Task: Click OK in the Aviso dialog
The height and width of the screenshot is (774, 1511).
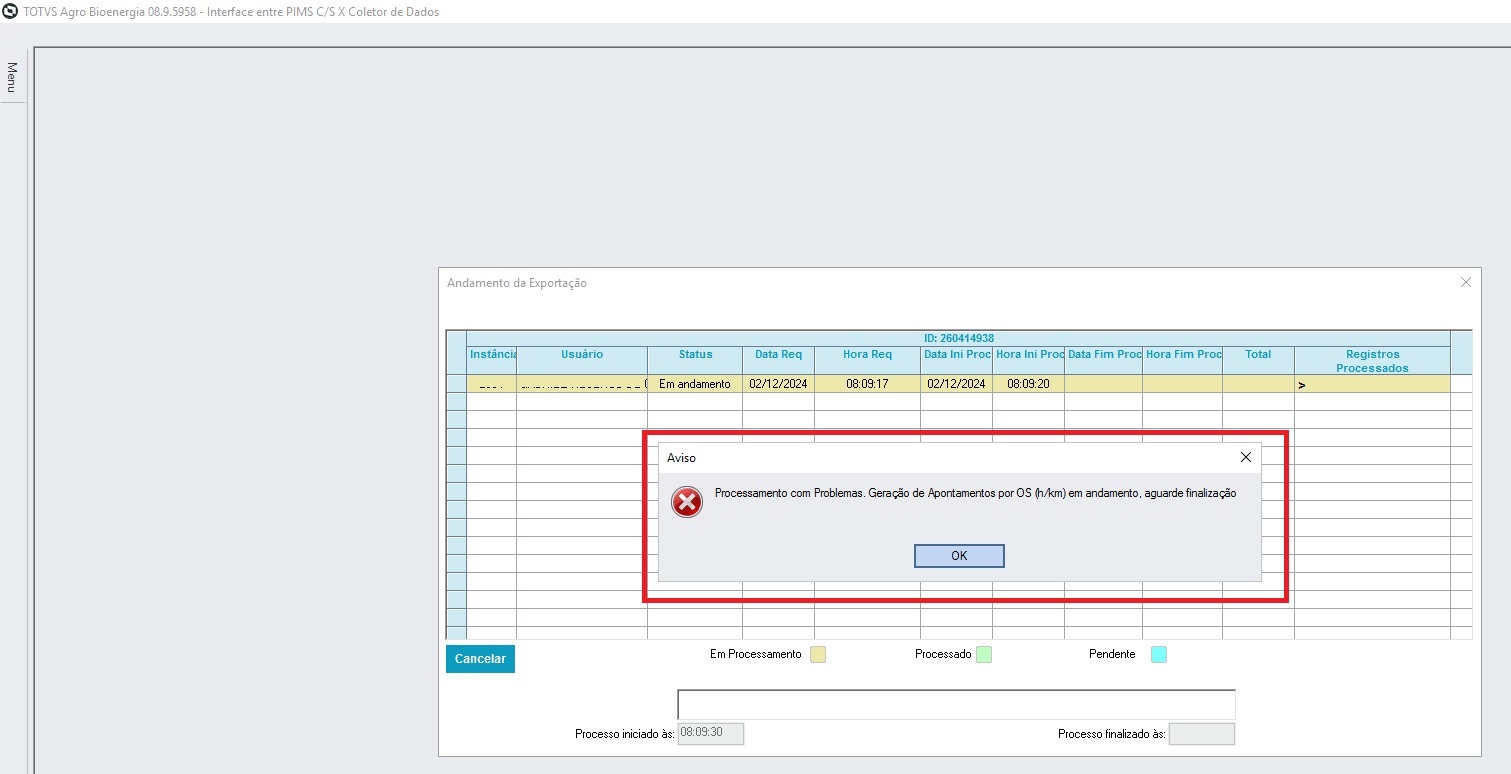Action: (959, 556)
